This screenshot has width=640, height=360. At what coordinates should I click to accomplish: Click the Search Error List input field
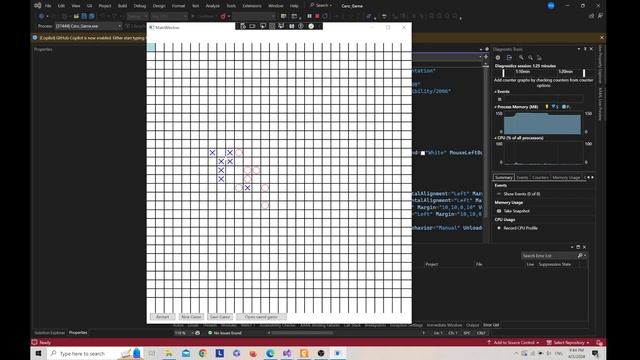[x=549, y=256]
